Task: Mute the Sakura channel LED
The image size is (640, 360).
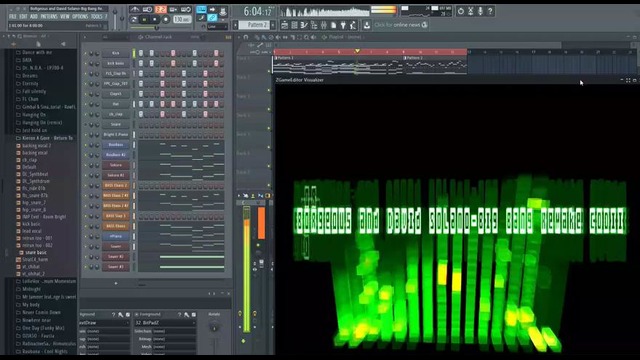Action: coord(85,165)
